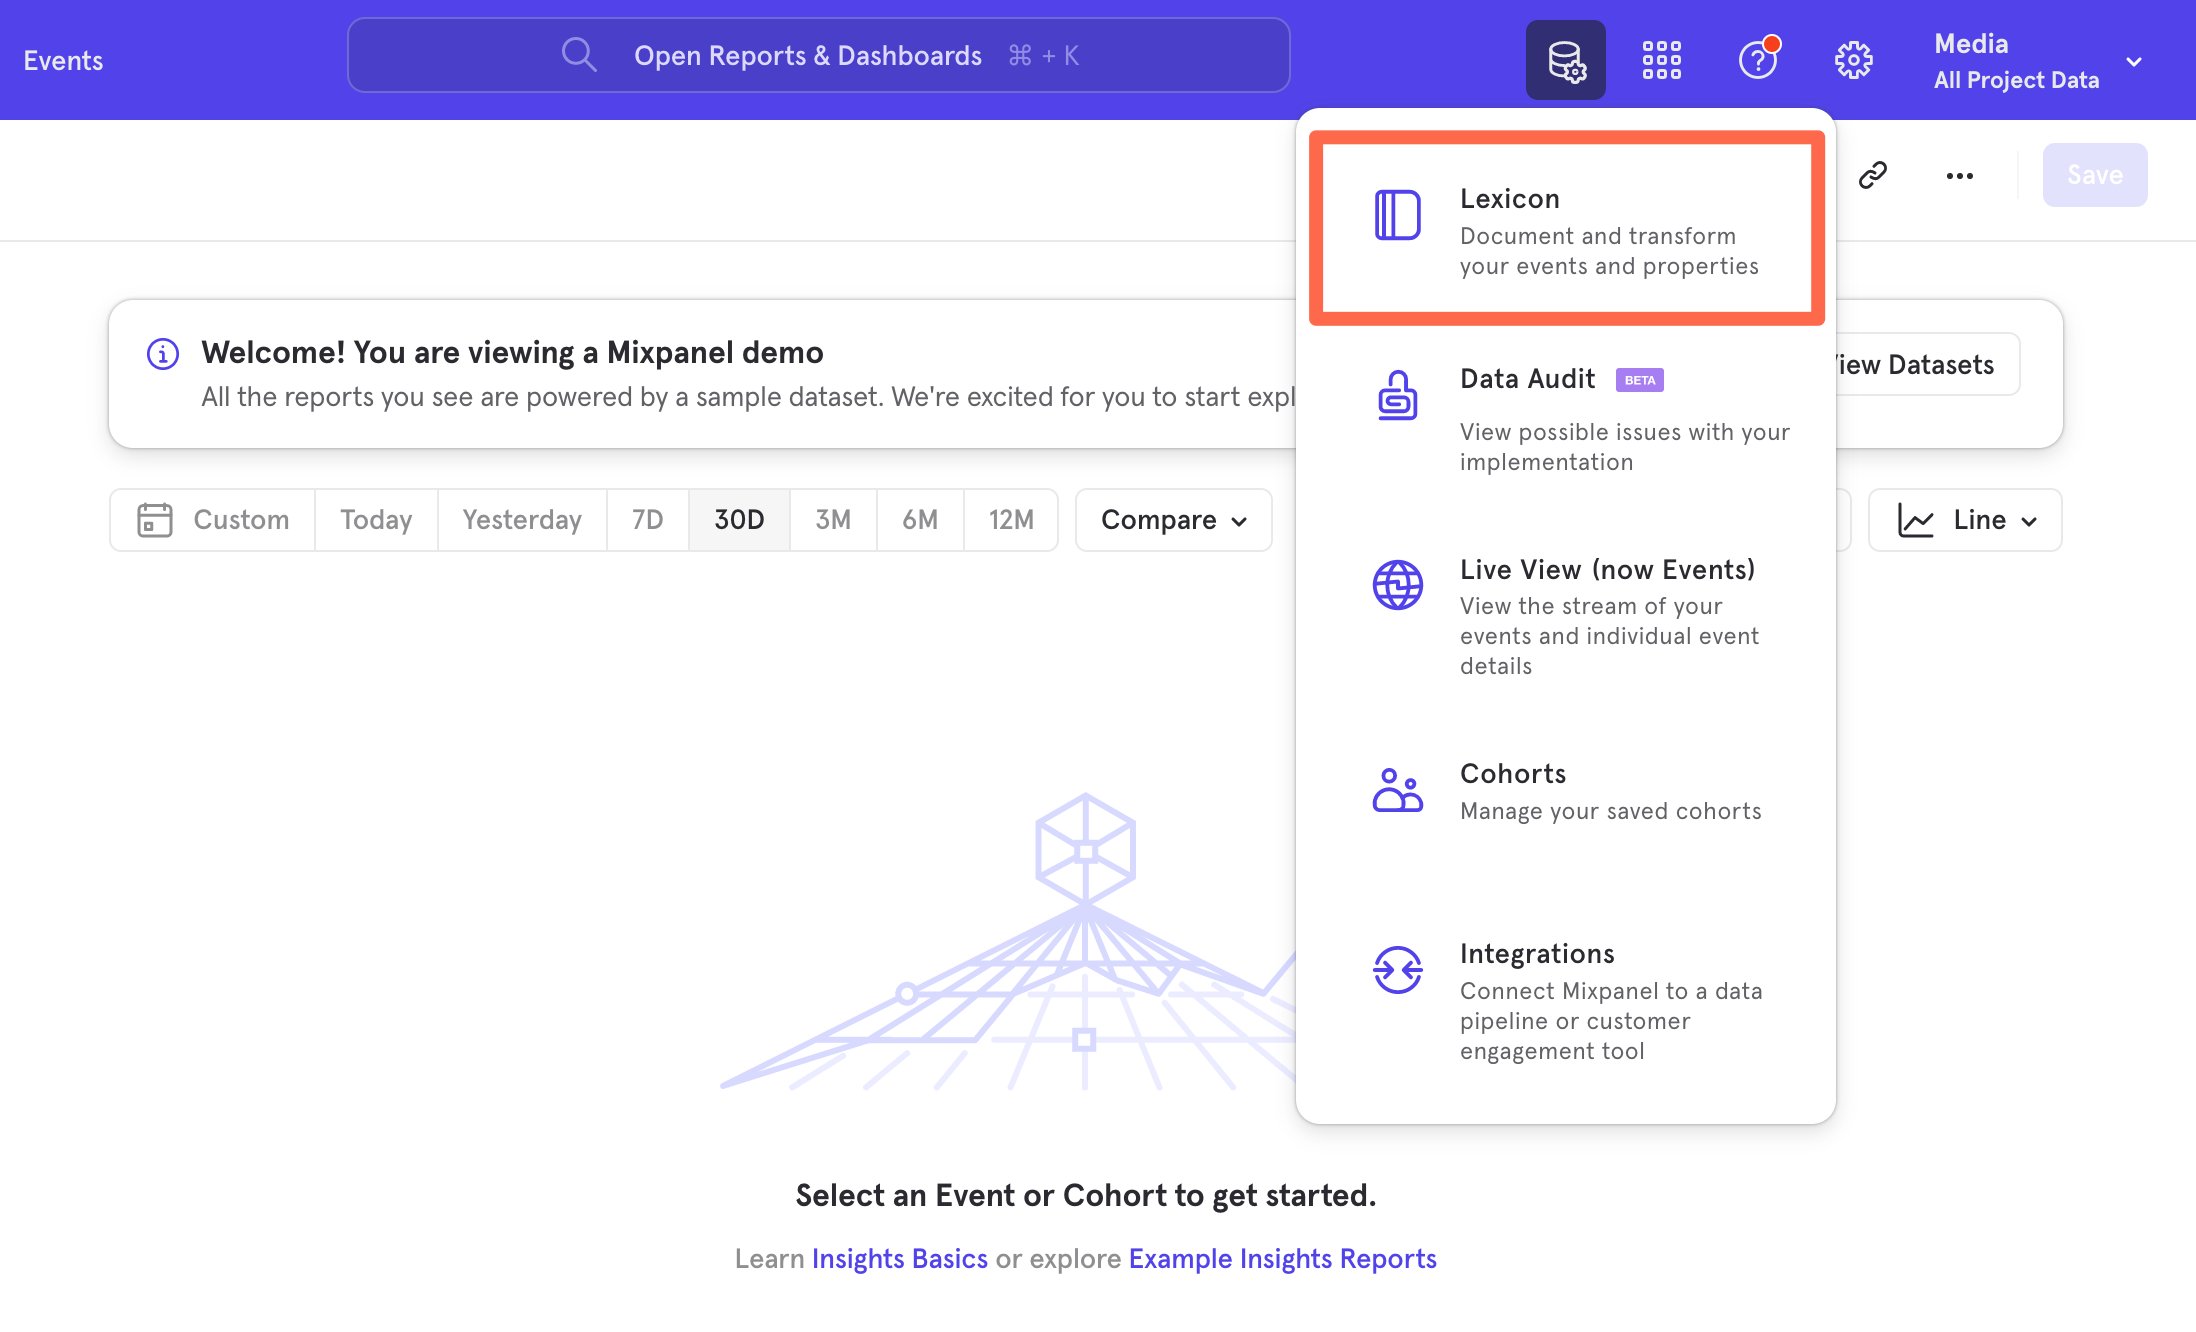
Task: Choose Cohorts from the menu
Action: coord(1566,791)
